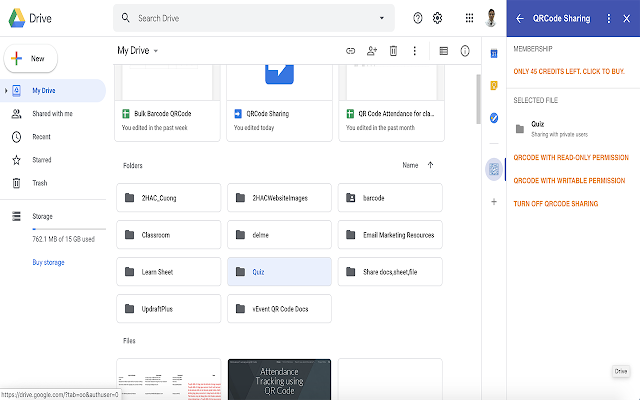
Task: Show the view details info icon
Action: [465, 51]
